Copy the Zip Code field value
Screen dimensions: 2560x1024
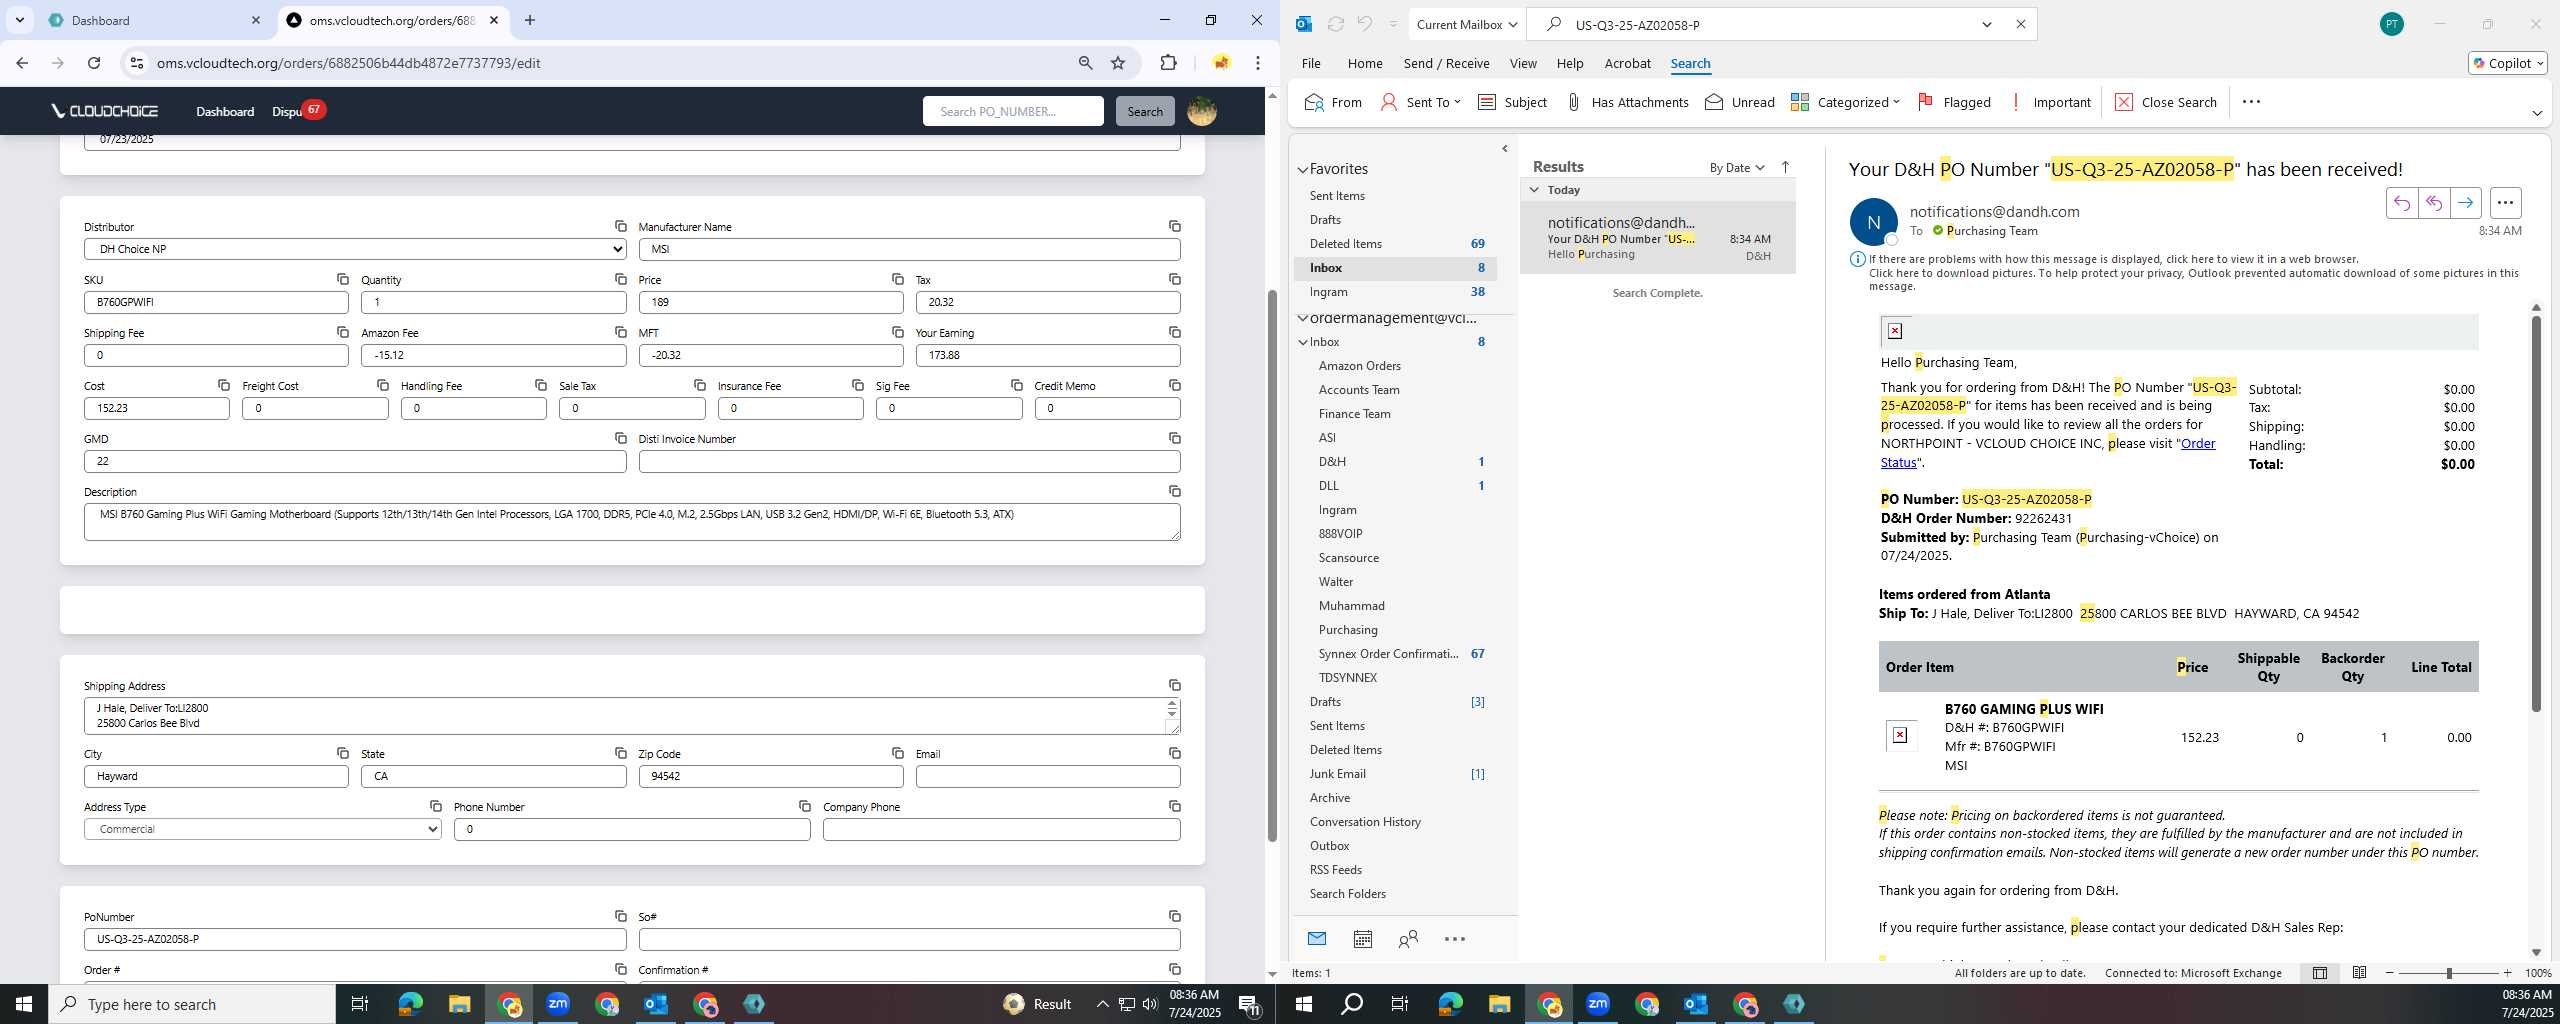pyautogui.click(x=897, y=753)
